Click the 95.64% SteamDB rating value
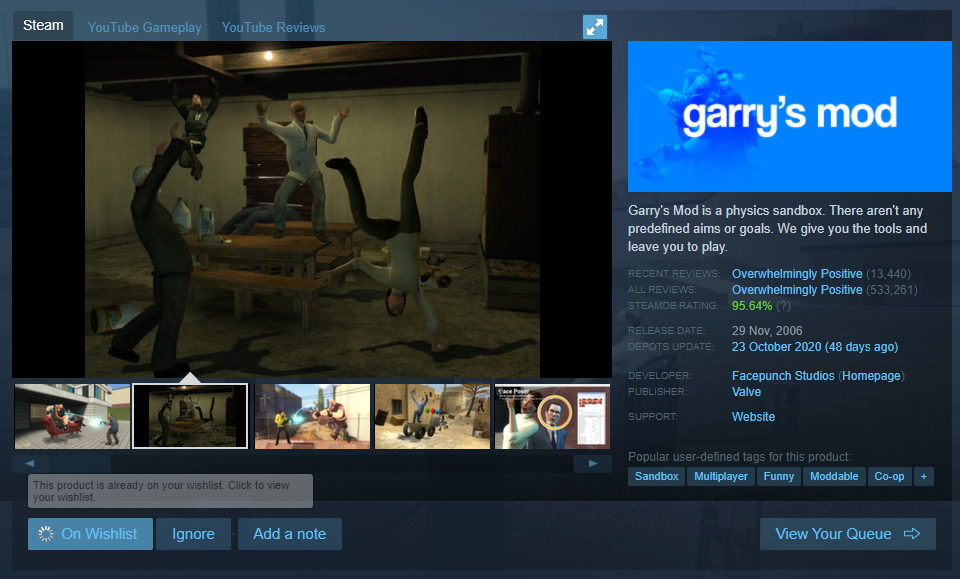 point(752,305)
